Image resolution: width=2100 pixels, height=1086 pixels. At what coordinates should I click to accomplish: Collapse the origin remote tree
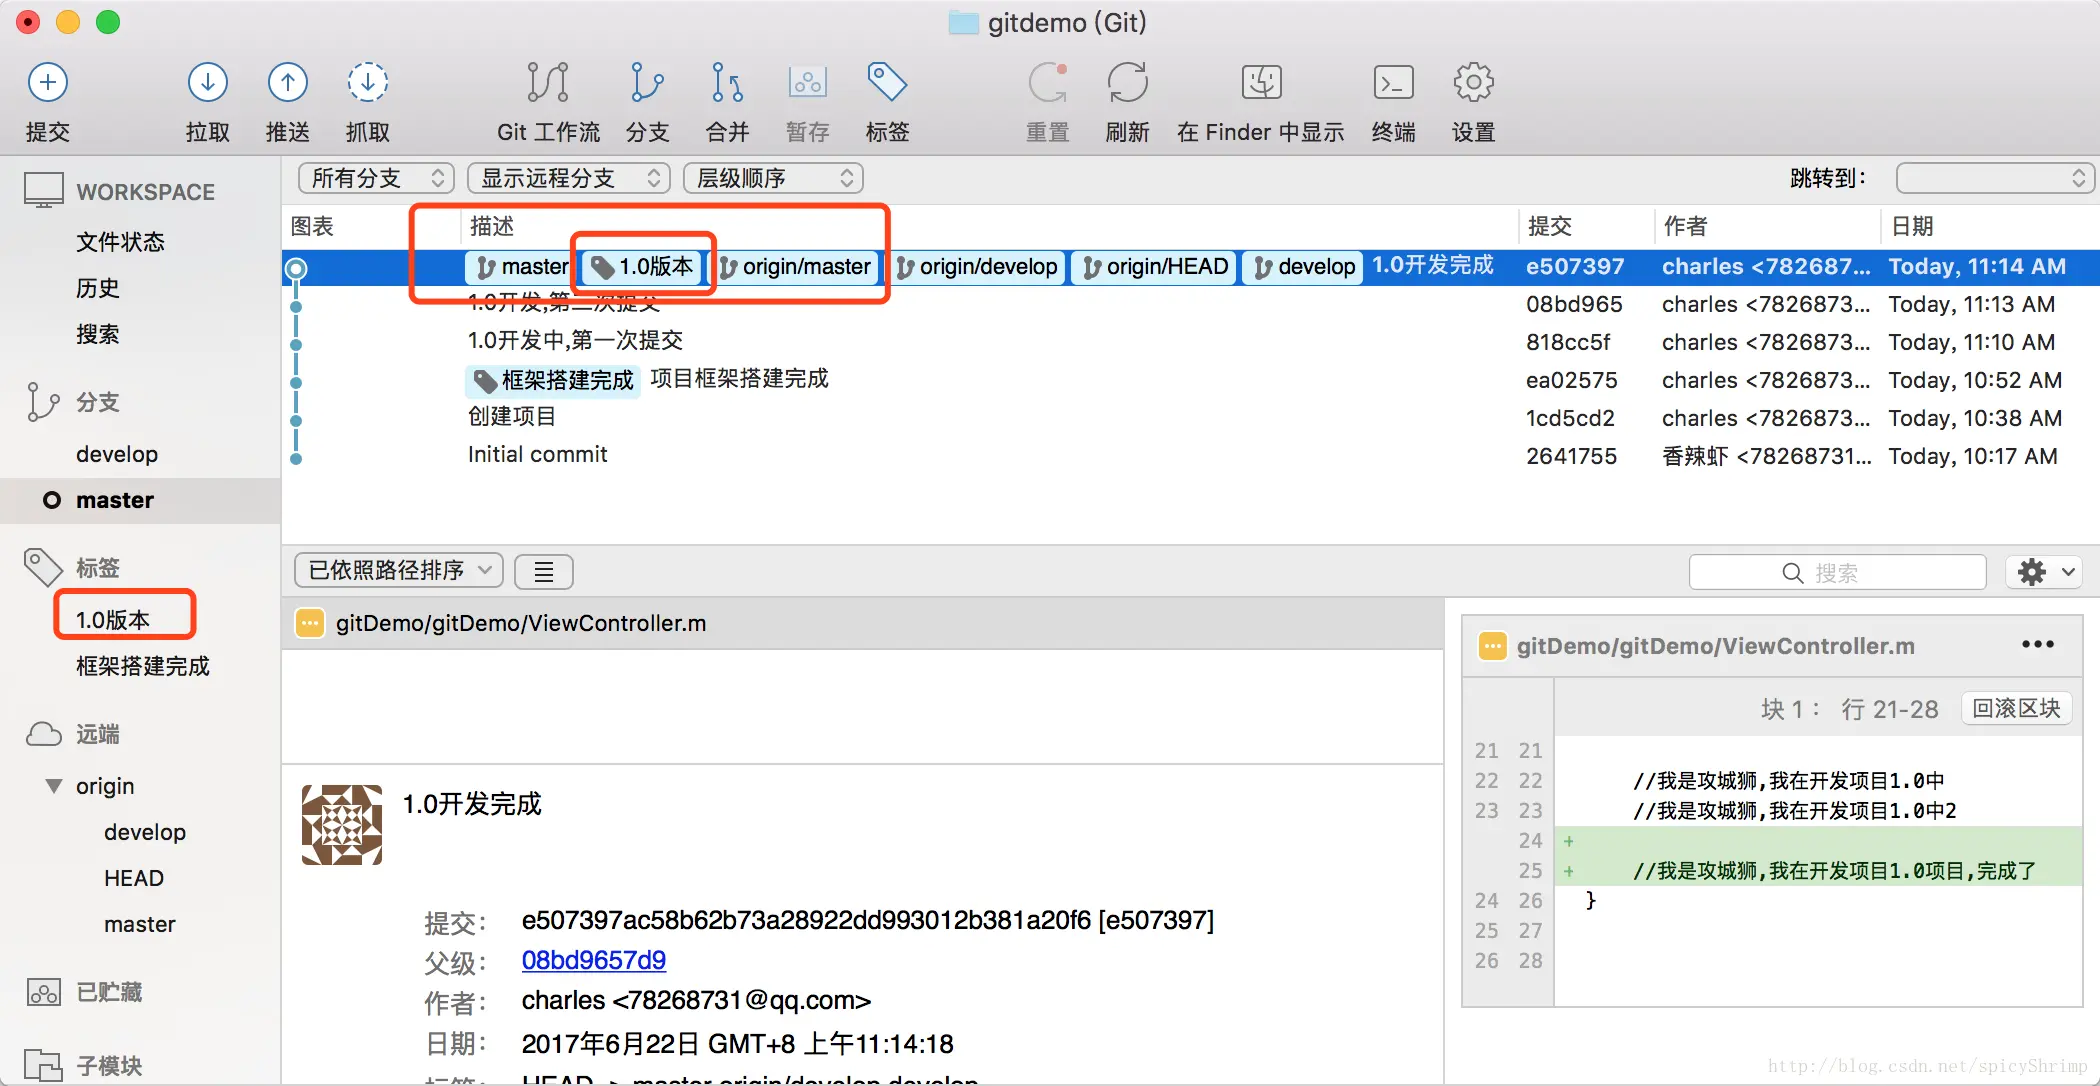pyautogui.click(x=54, y=786)
